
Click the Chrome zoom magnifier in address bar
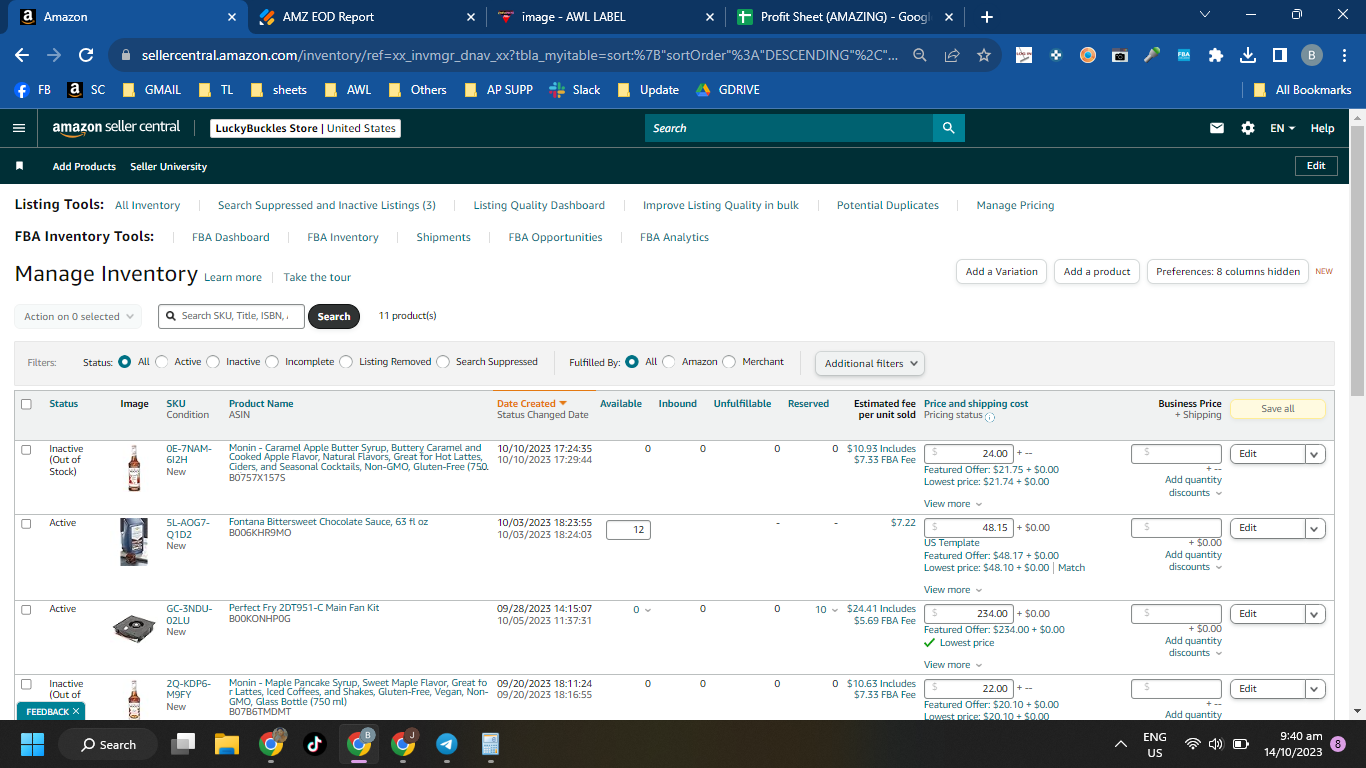click(x=920, y=56)
